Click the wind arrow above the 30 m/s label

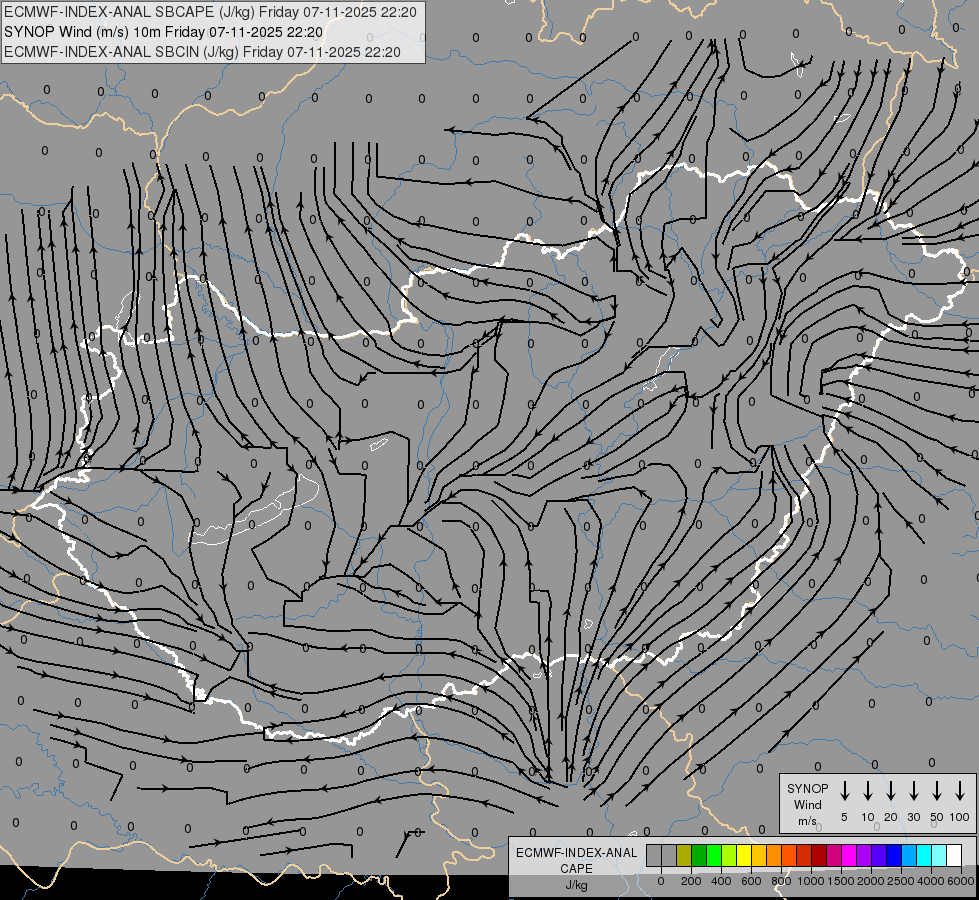click(913, 790)
